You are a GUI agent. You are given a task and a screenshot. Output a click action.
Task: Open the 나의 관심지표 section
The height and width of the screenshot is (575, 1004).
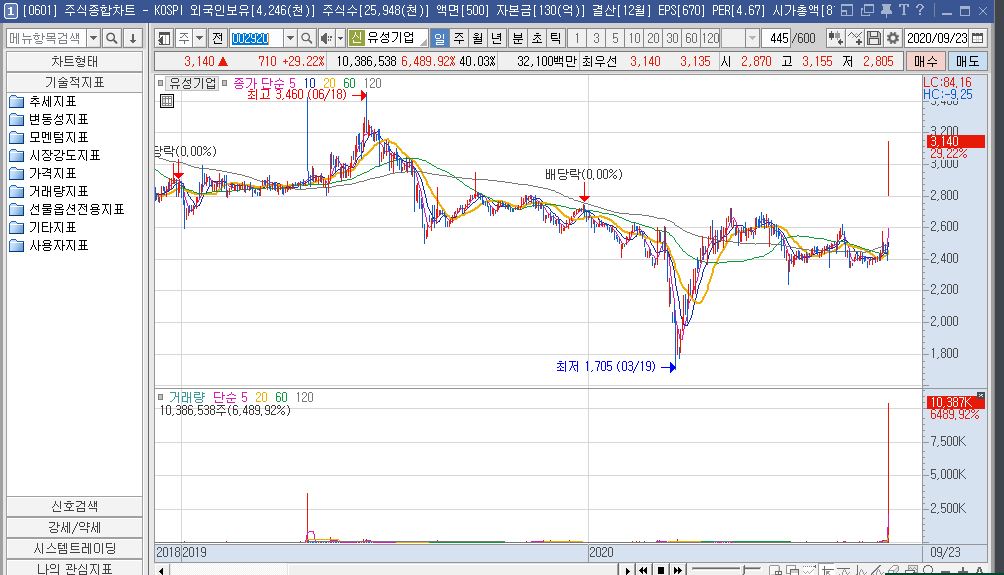(x=74, y=568)
